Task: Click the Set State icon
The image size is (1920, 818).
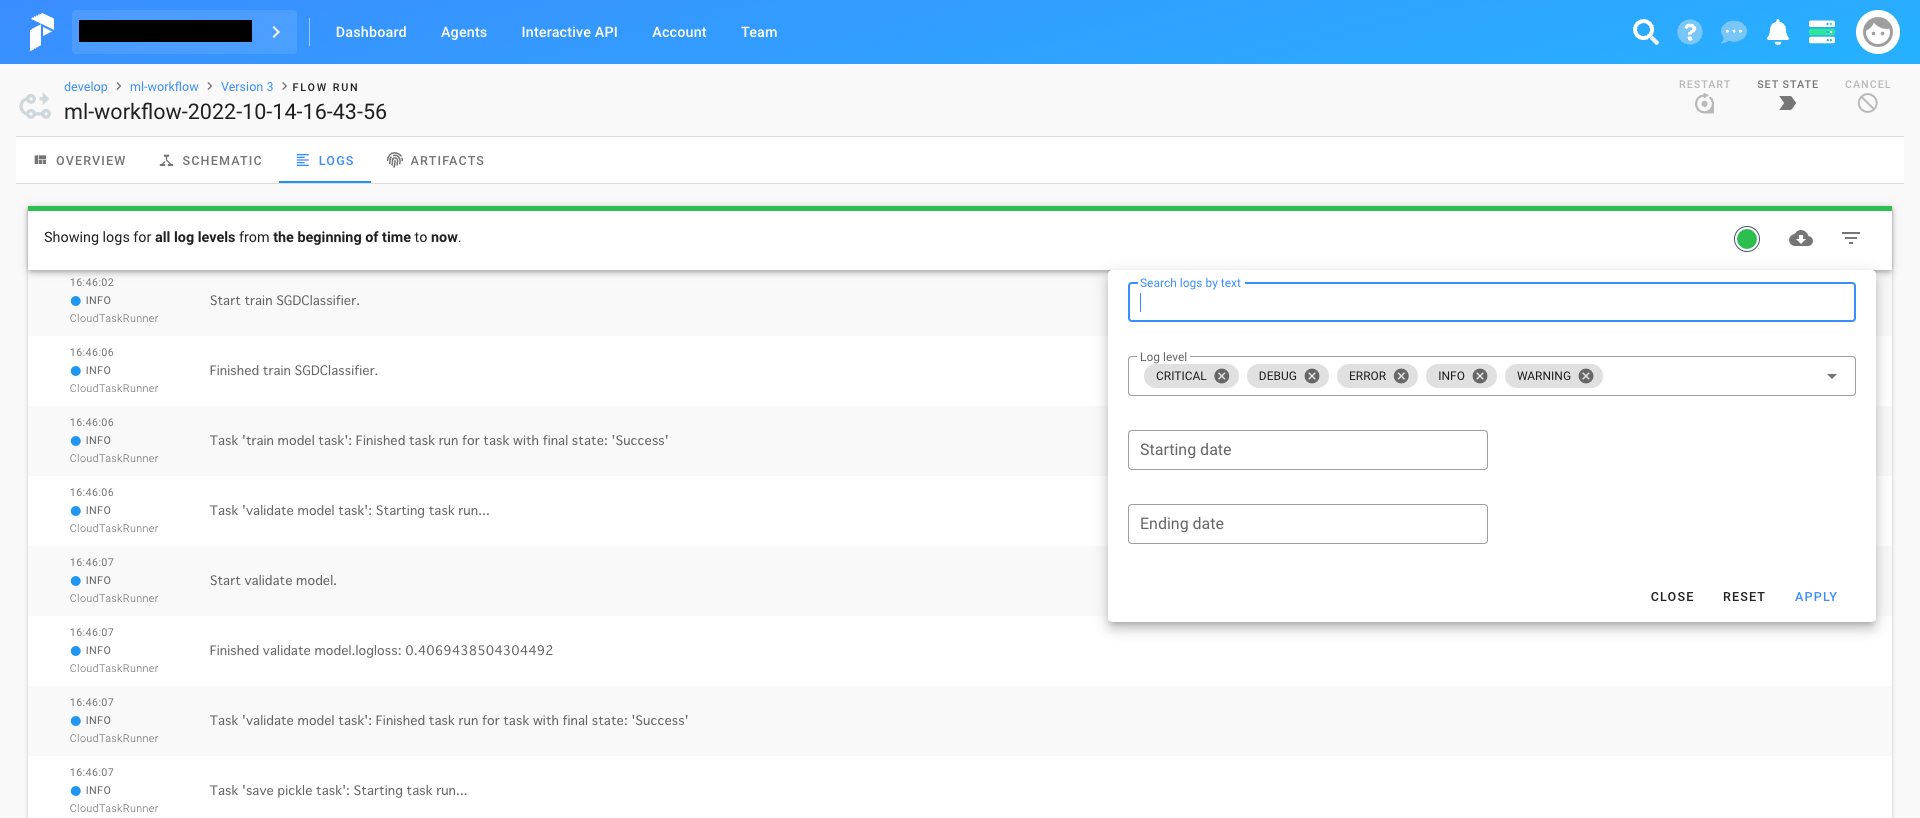Action: [1787, 103]
